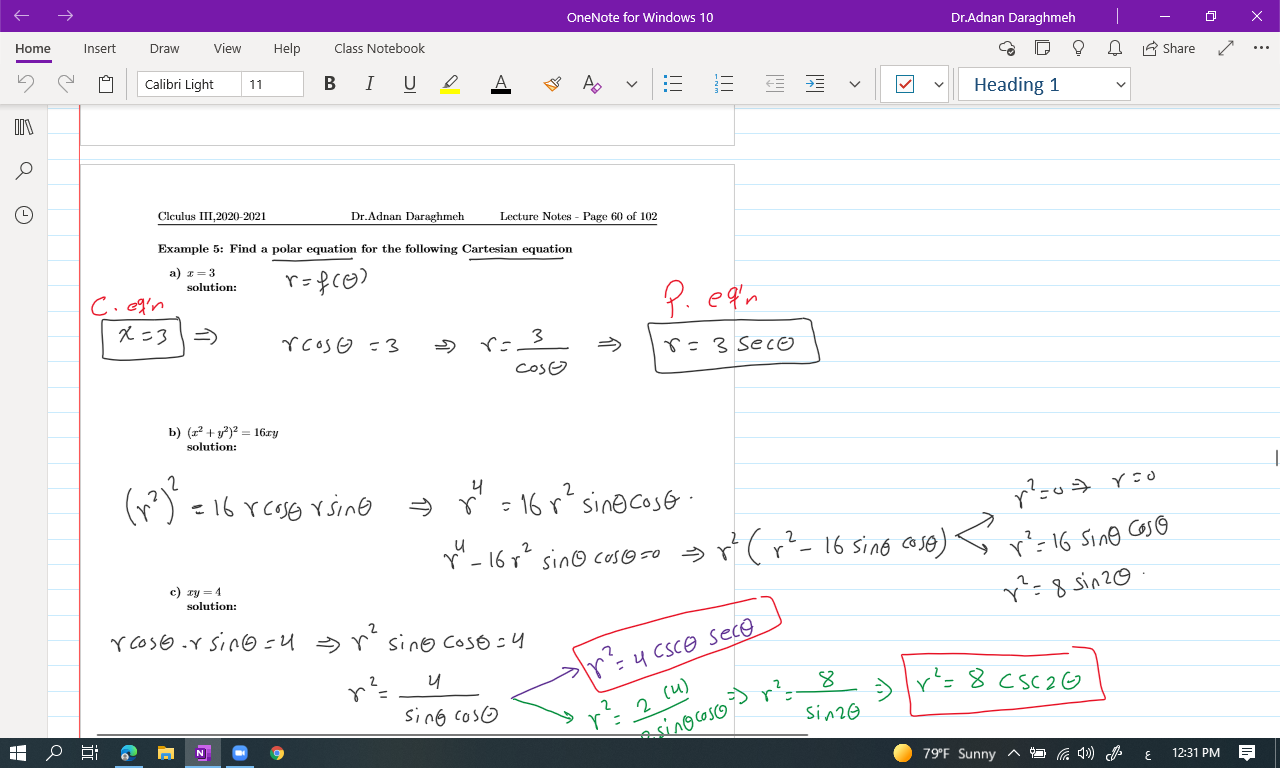The height and width of the screenshot is (768, 1280).
Task: Expand more font formatting options chevron
Action: coord(631,85)
